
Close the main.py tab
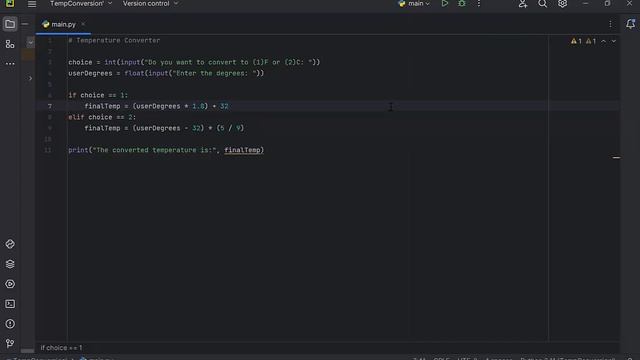(83, 24)
